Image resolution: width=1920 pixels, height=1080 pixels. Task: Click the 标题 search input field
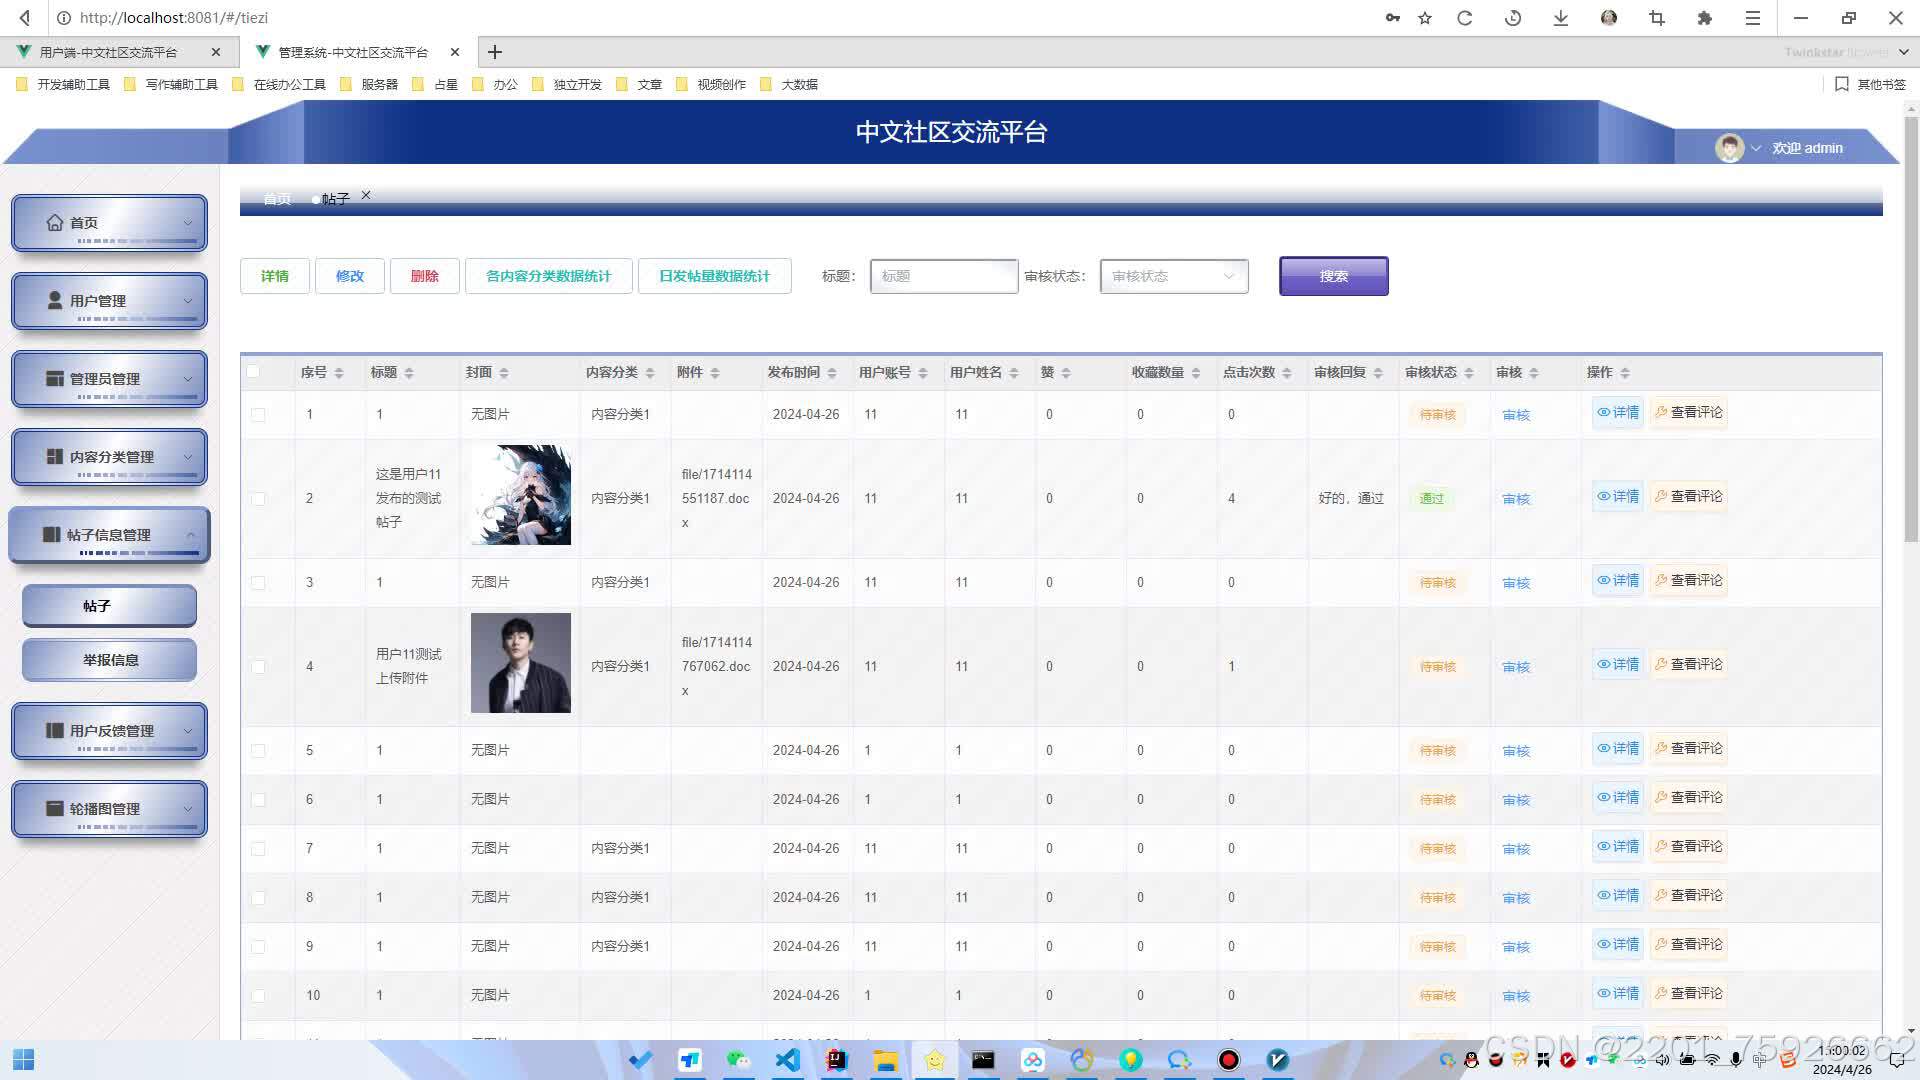pyautogui.click(x=943, y=276)
